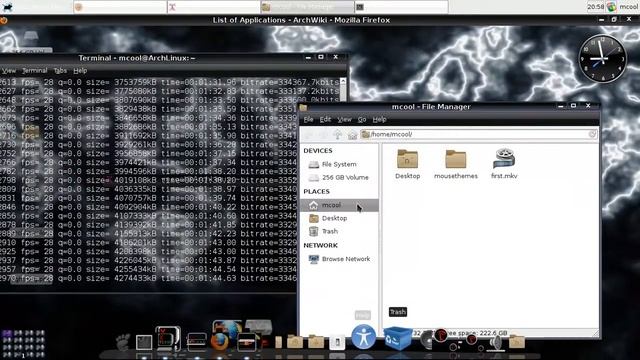Open View menu in Terminal window
The width and height of the screenshot is (640, 360).
(x=9, y=71)
